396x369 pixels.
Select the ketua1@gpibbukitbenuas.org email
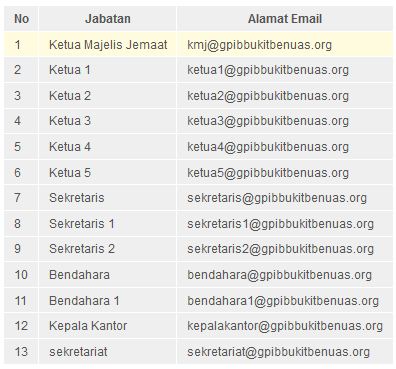tap(268, 70)
